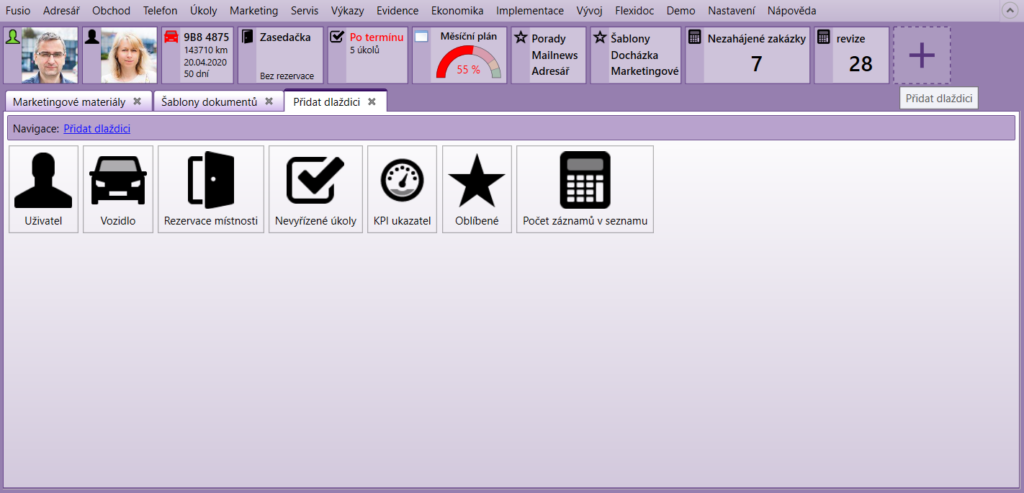
Task: Pick the Nevyřízené úkoly checkmark tile
Action: point(315,189)
